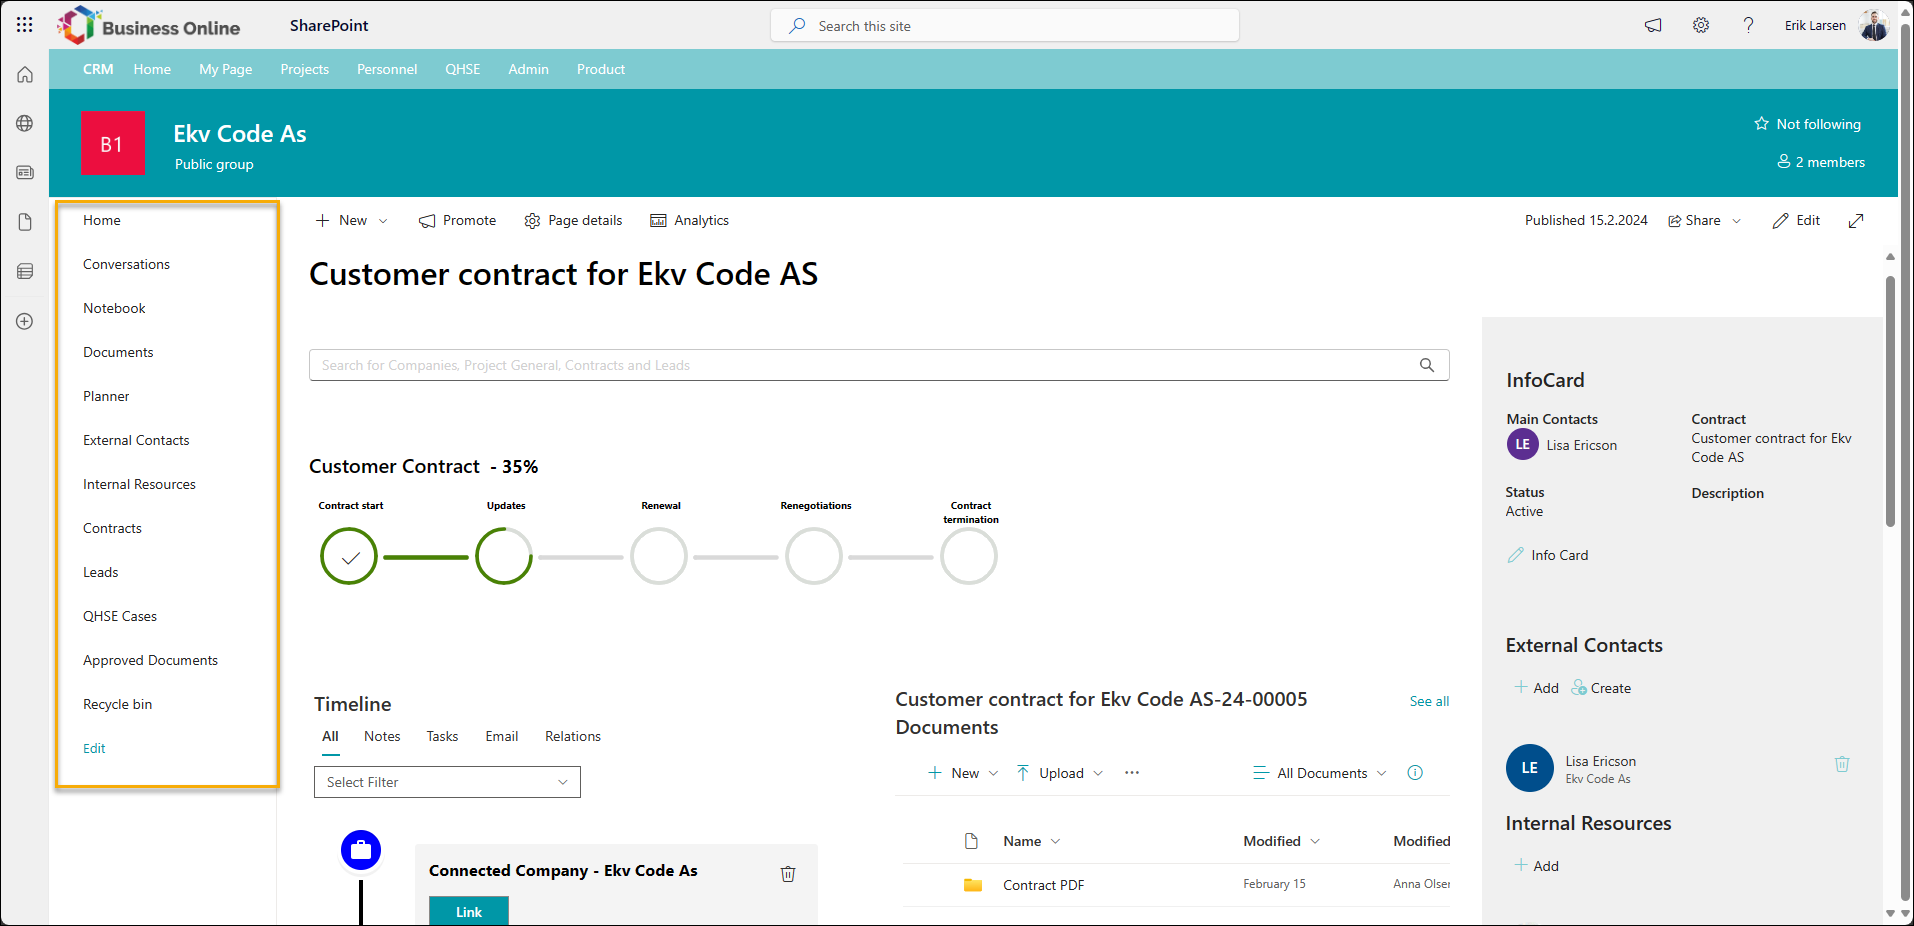
Task: Click the Business Online logo
Action: coord(149,26)
